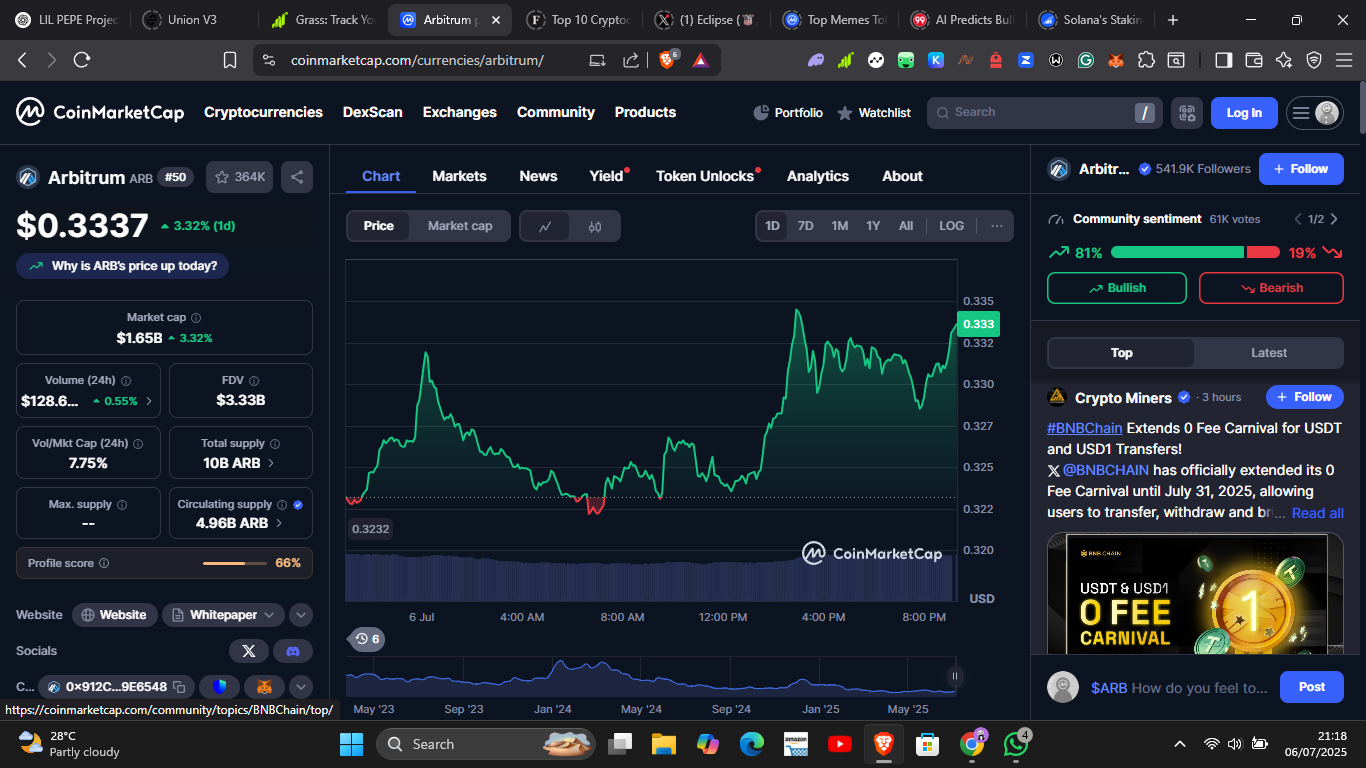Click the community sentiment bullish-bearish bar
This screenshot has width=1366, height=768.
click(1195, 252)
